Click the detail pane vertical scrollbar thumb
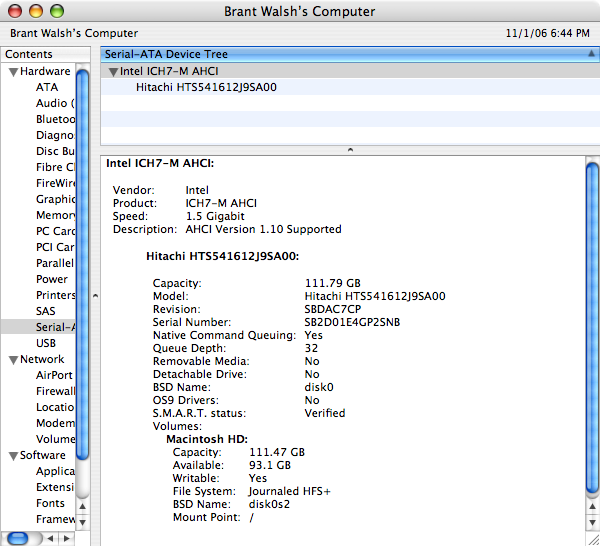The image size is (600, 546). [x=593, y=328]
